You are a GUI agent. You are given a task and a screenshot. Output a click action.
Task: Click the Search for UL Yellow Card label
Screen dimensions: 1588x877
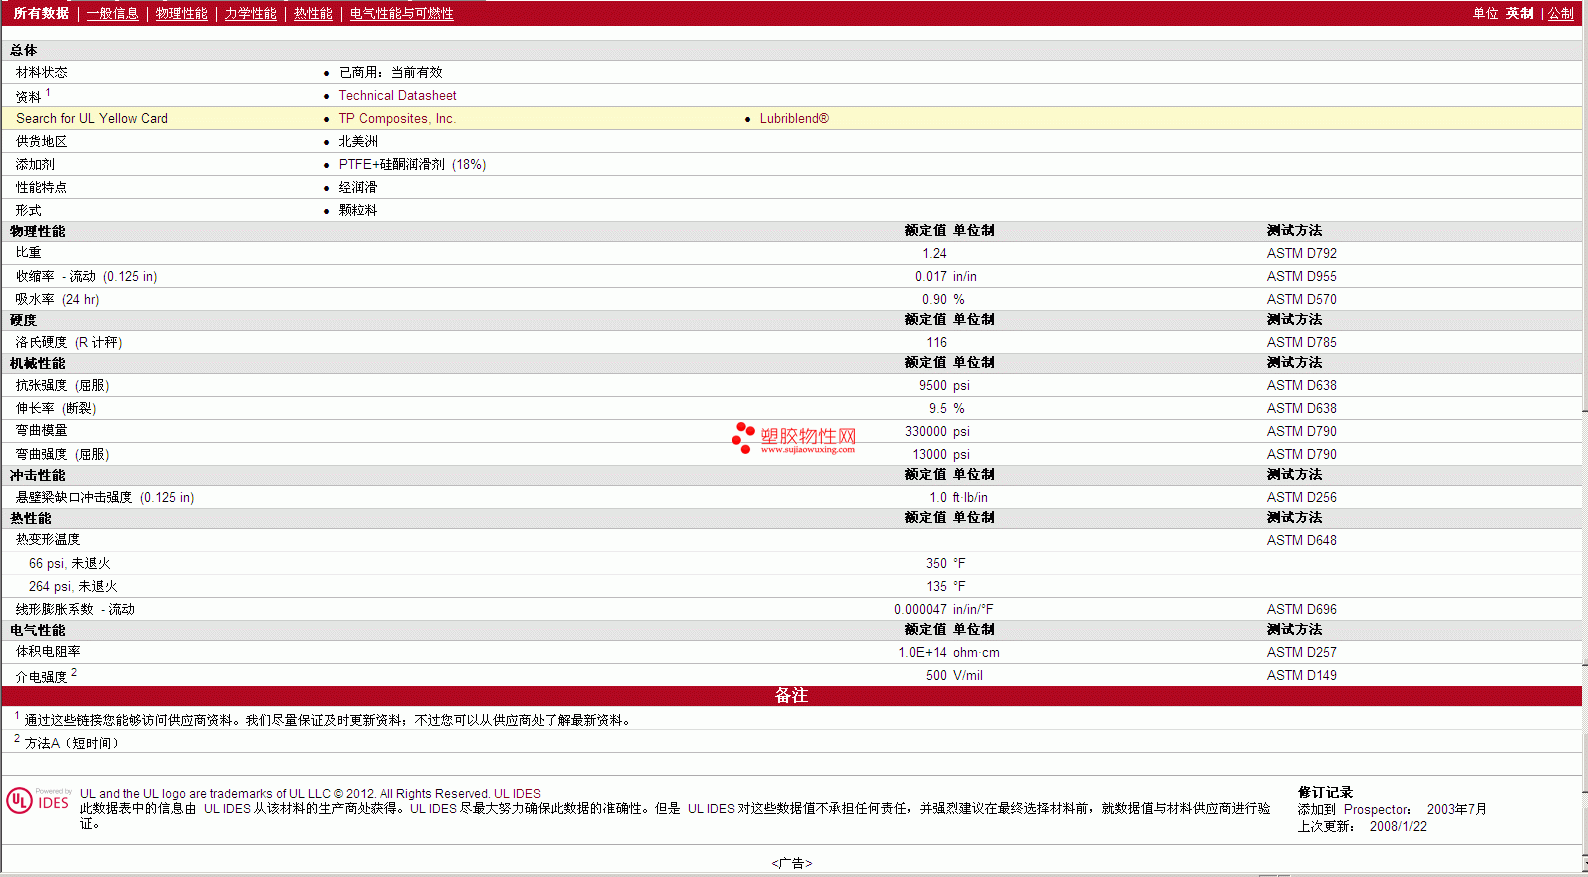92,118
